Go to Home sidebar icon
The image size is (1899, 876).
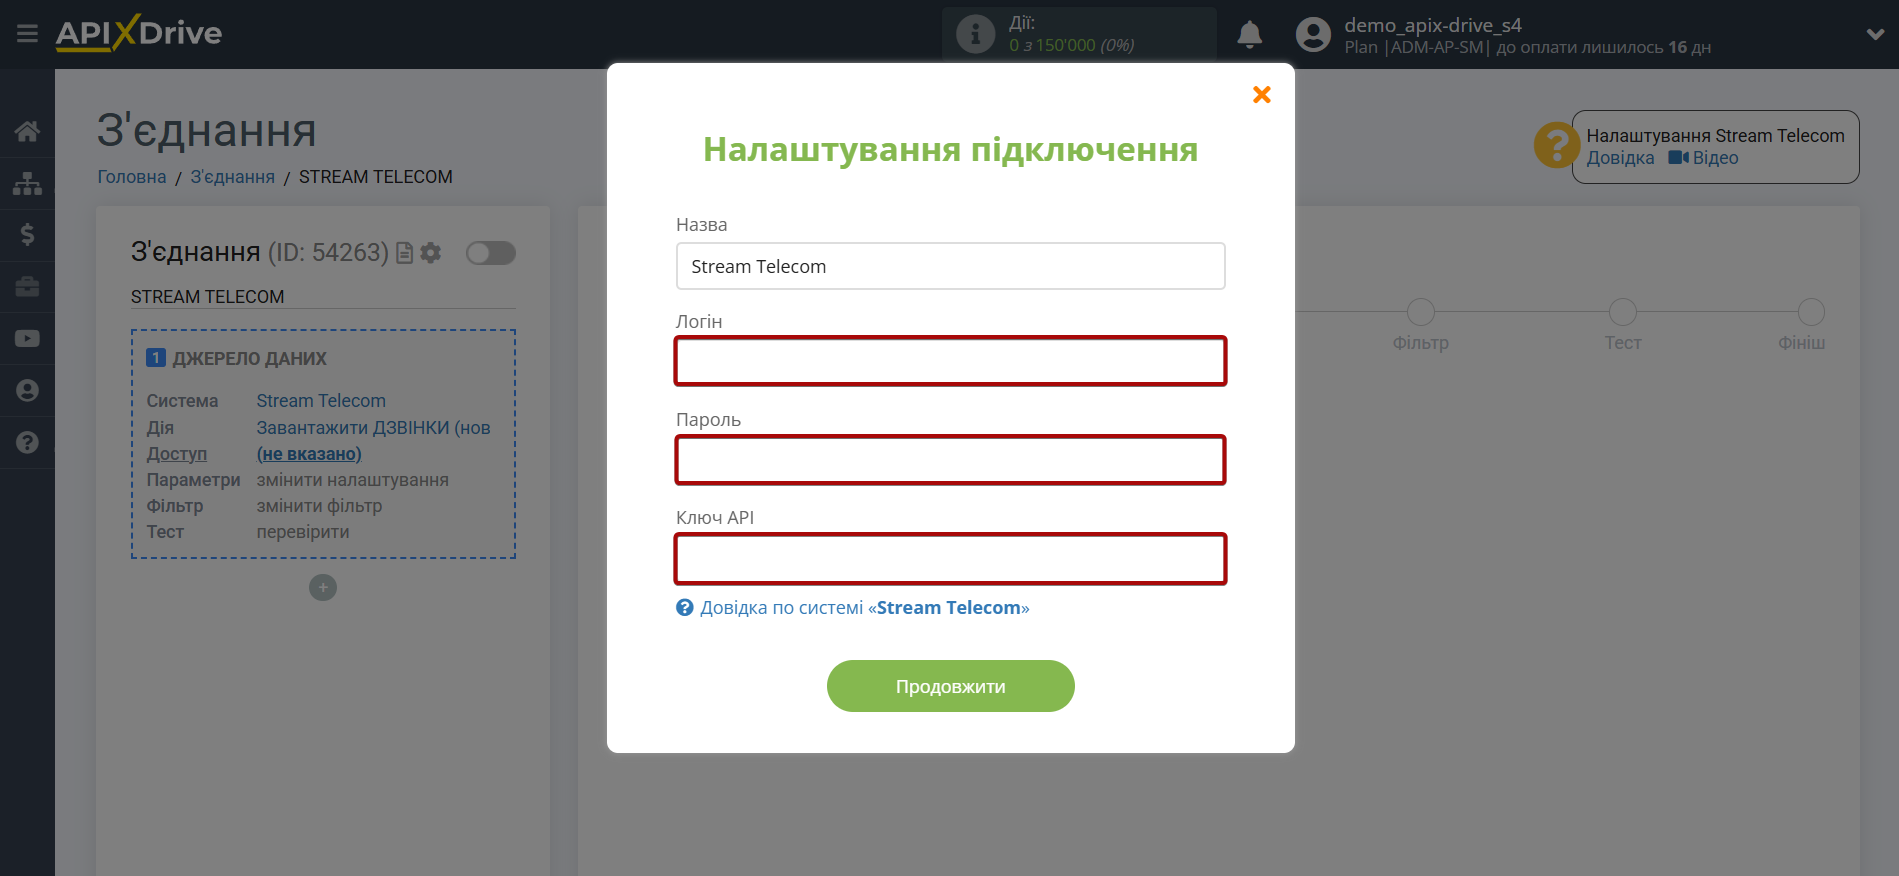[x=27, y=131]
